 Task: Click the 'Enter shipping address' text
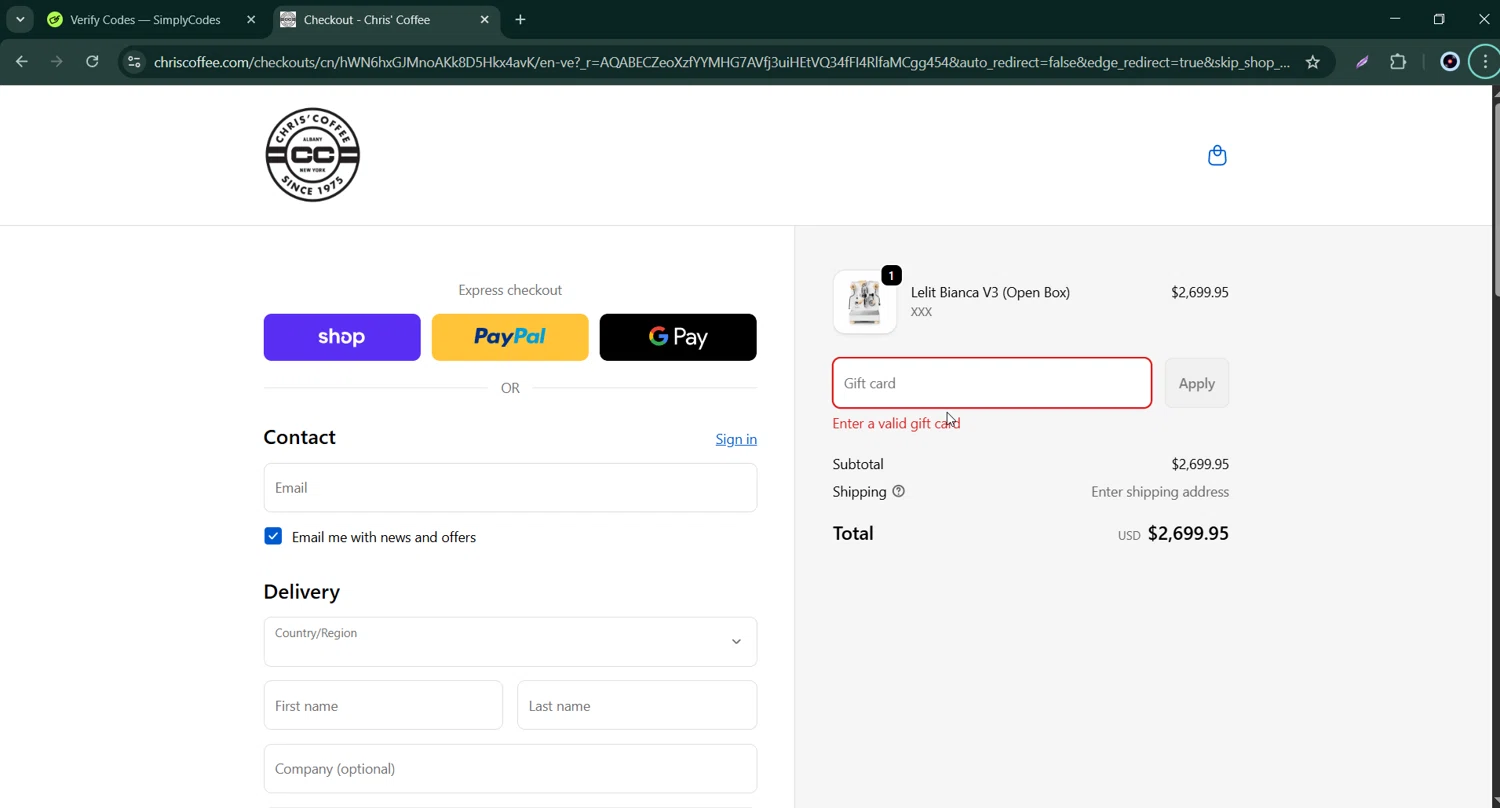point(1160,491)
